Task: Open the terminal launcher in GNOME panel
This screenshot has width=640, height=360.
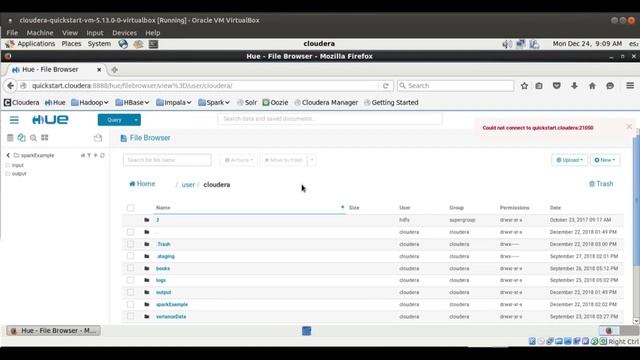Action: (153, 44)
